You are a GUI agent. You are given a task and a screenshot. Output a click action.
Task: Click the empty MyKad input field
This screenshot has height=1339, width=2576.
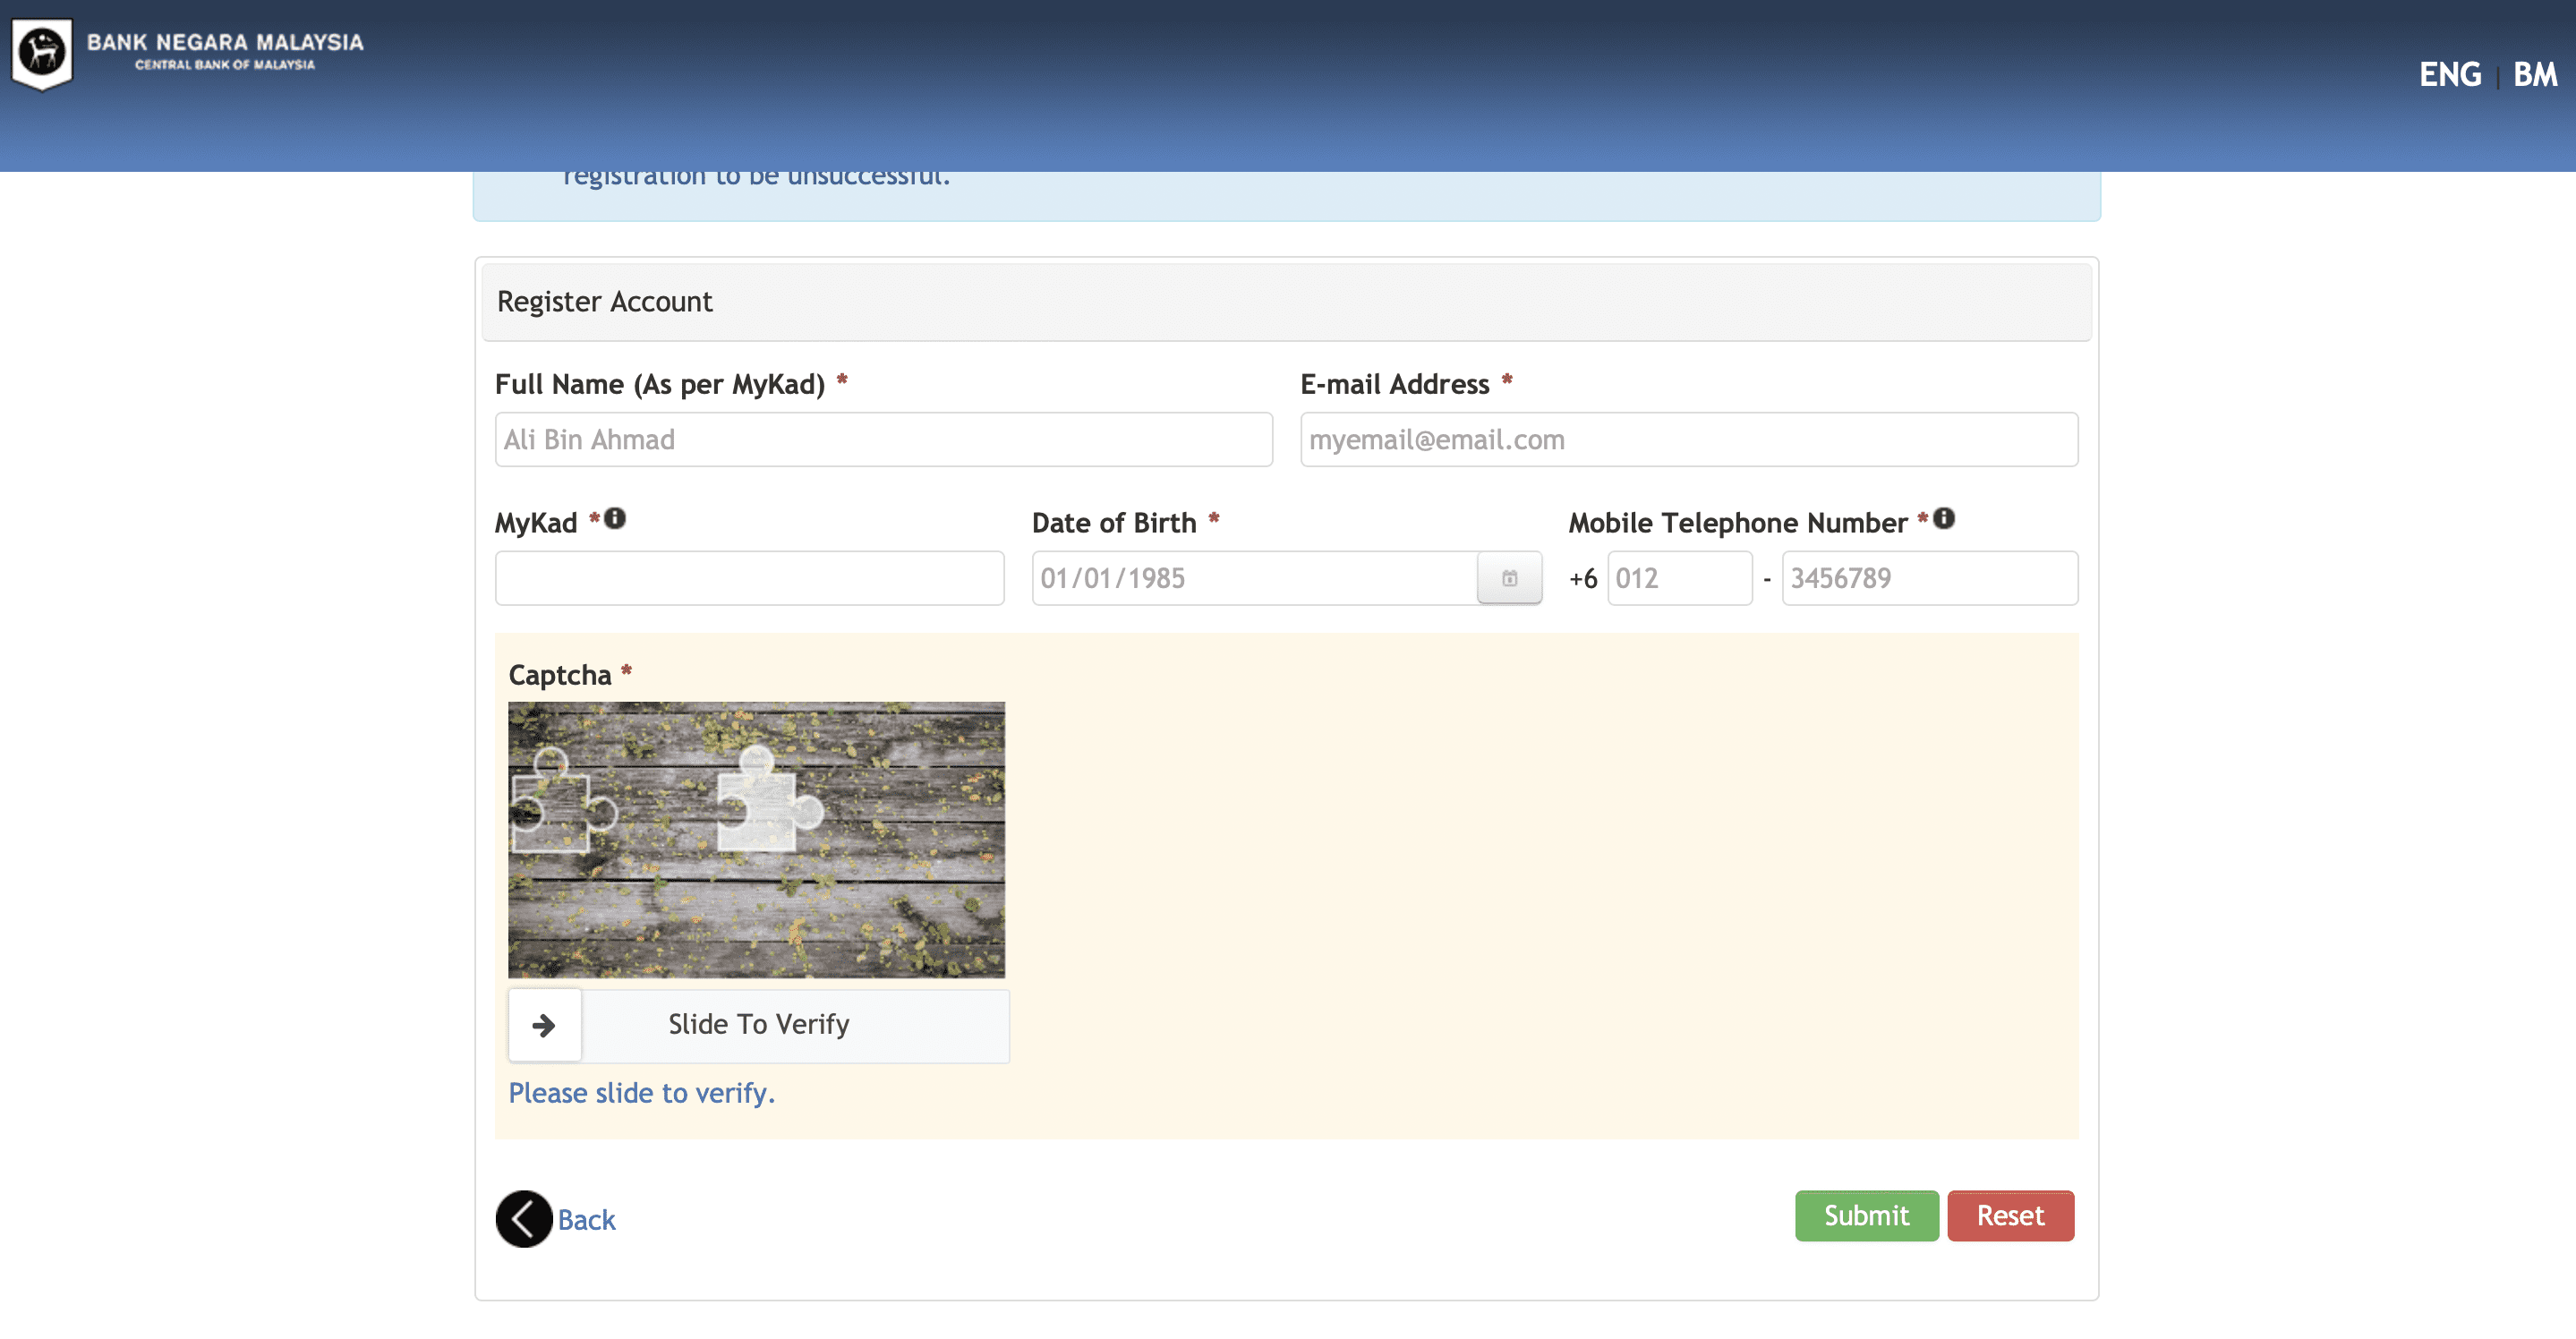point(748,578)
